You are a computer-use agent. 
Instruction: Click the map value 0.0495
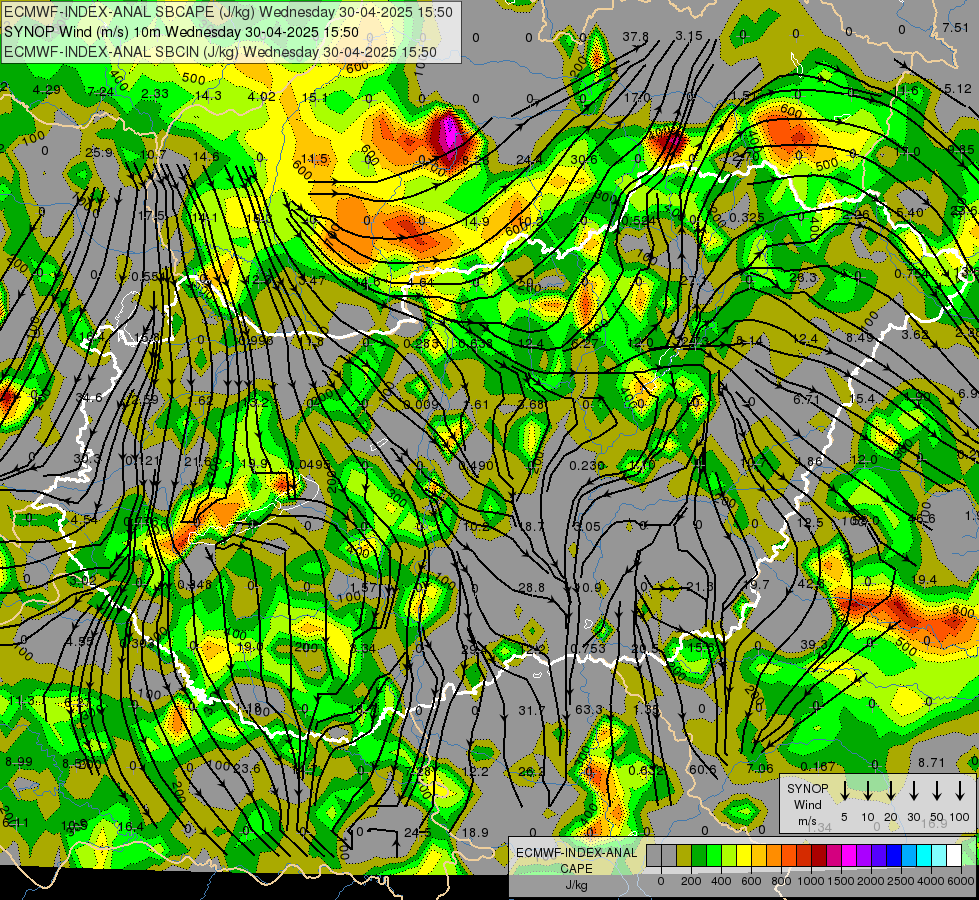point(310,464)
